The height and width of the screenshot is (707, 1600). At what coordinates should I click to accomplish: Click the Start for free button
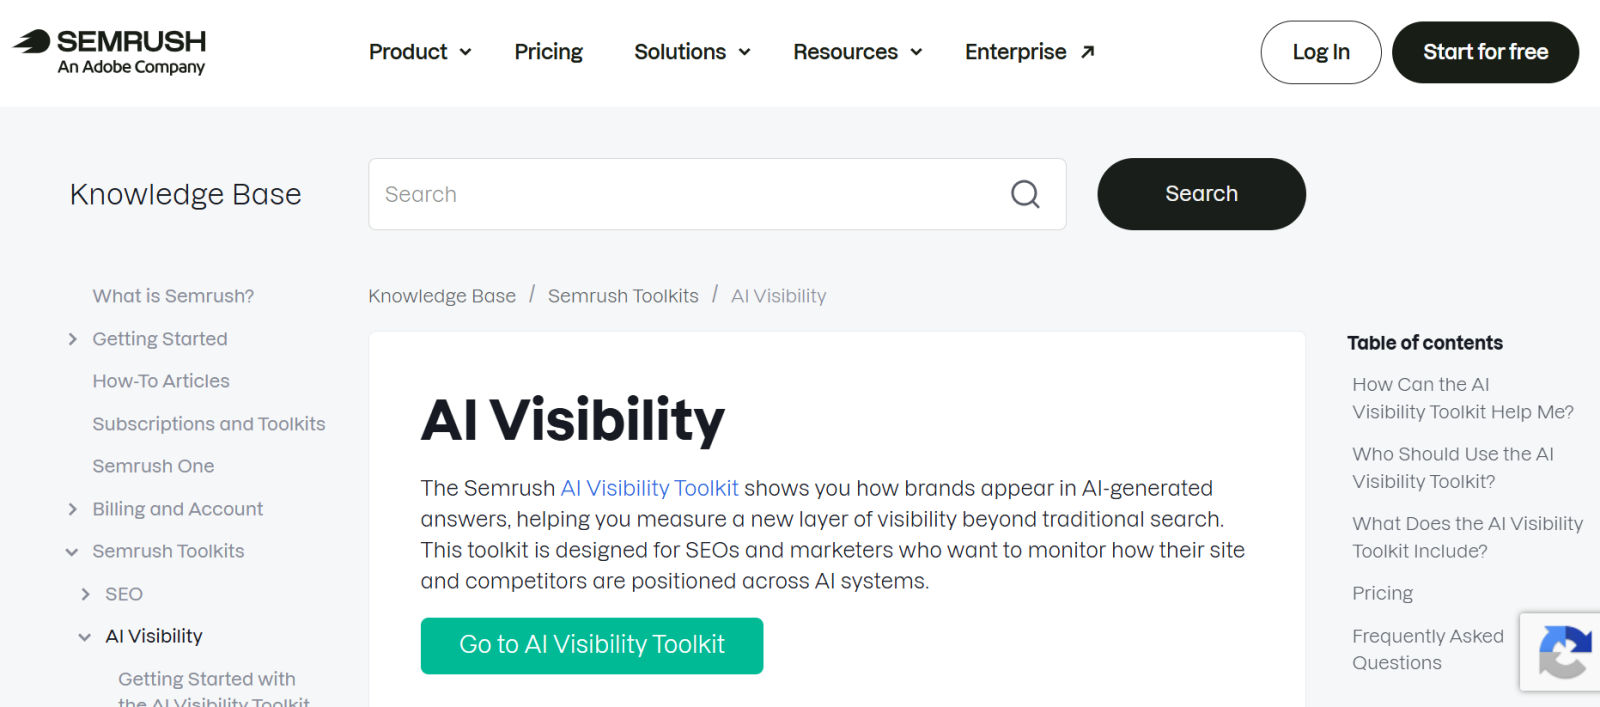tap(1485, 52)
